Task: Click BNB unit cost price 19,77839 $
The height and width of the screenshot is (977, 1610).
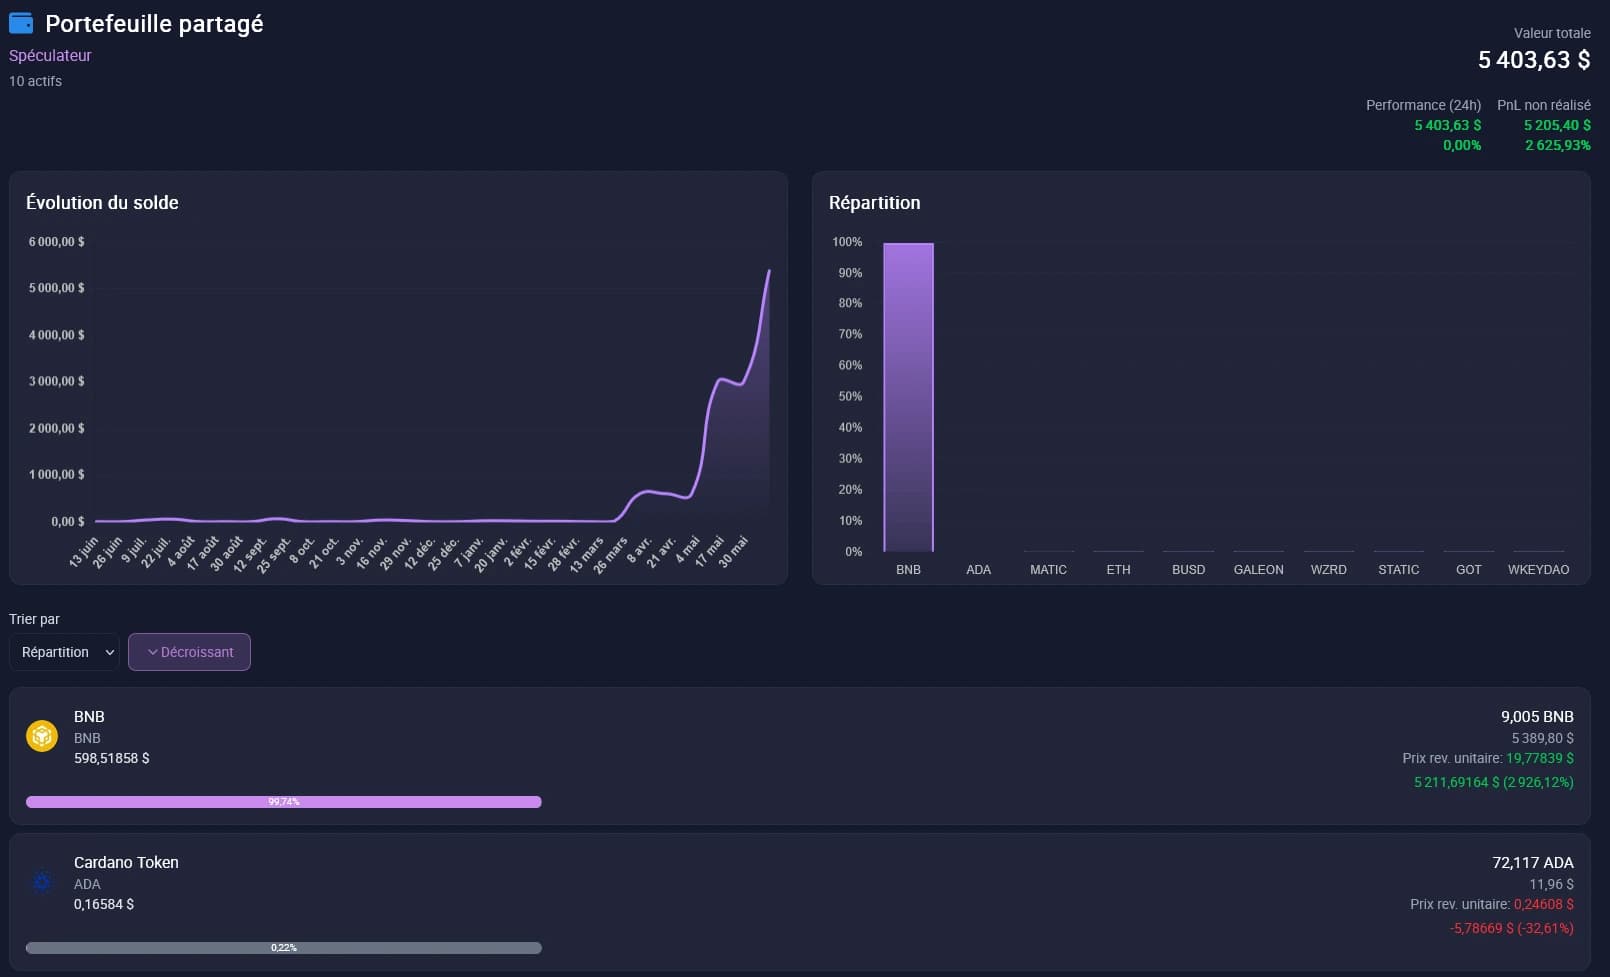Action: (1539, 758)
